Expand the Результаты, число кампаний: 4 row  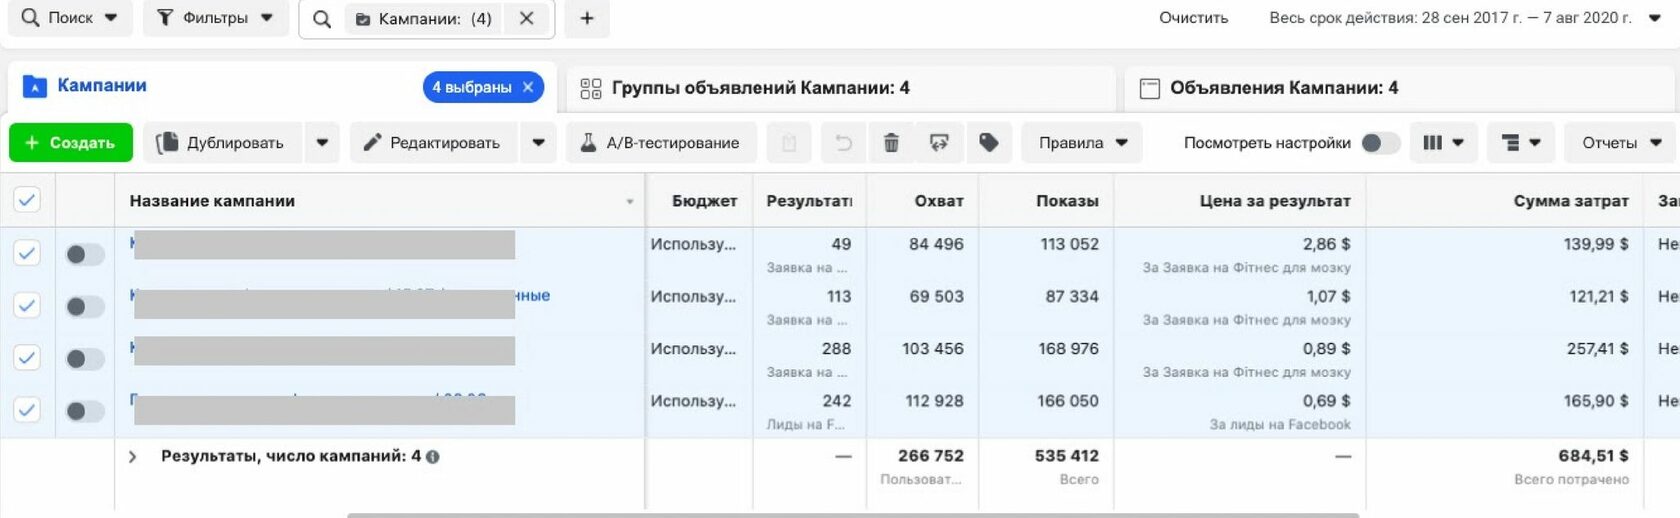click(x=132, y=457)
